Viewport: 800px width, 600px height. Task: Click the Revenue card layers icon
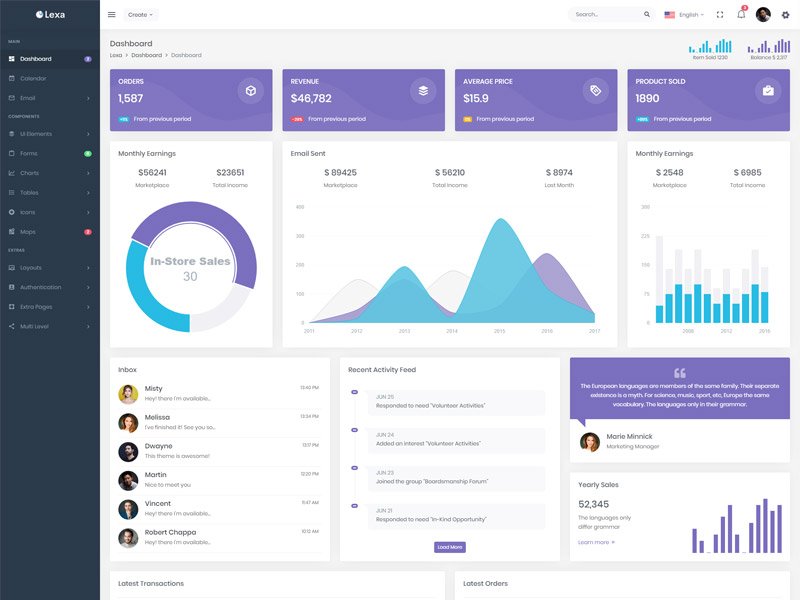(x=423, y=91)
